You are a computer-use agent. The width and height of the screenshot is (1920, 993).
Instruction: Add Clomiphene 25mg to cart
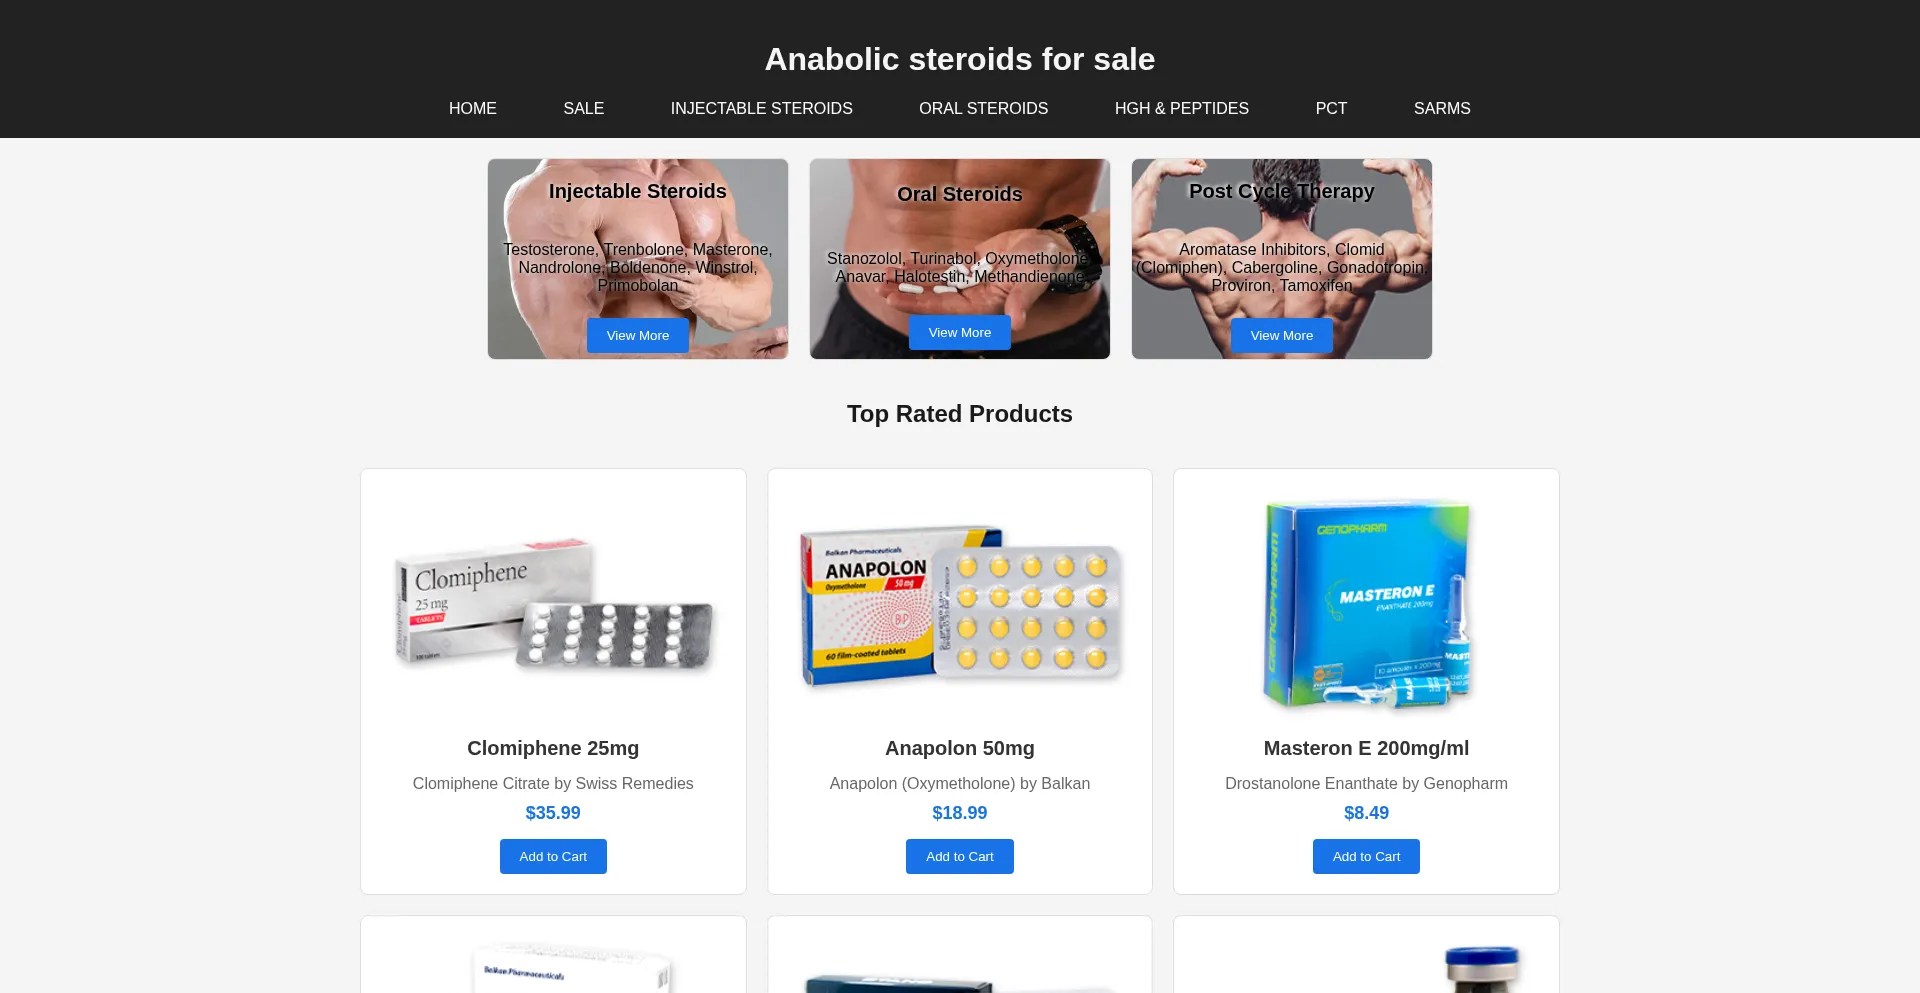[x=553, y=856]
